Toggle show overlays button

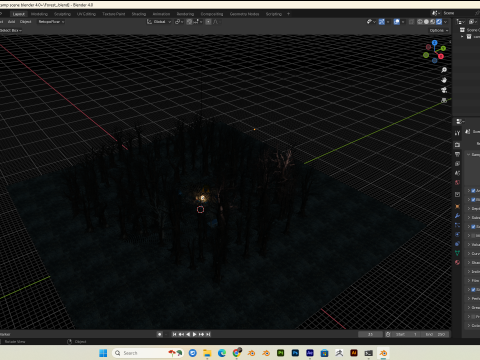point(396,22)
